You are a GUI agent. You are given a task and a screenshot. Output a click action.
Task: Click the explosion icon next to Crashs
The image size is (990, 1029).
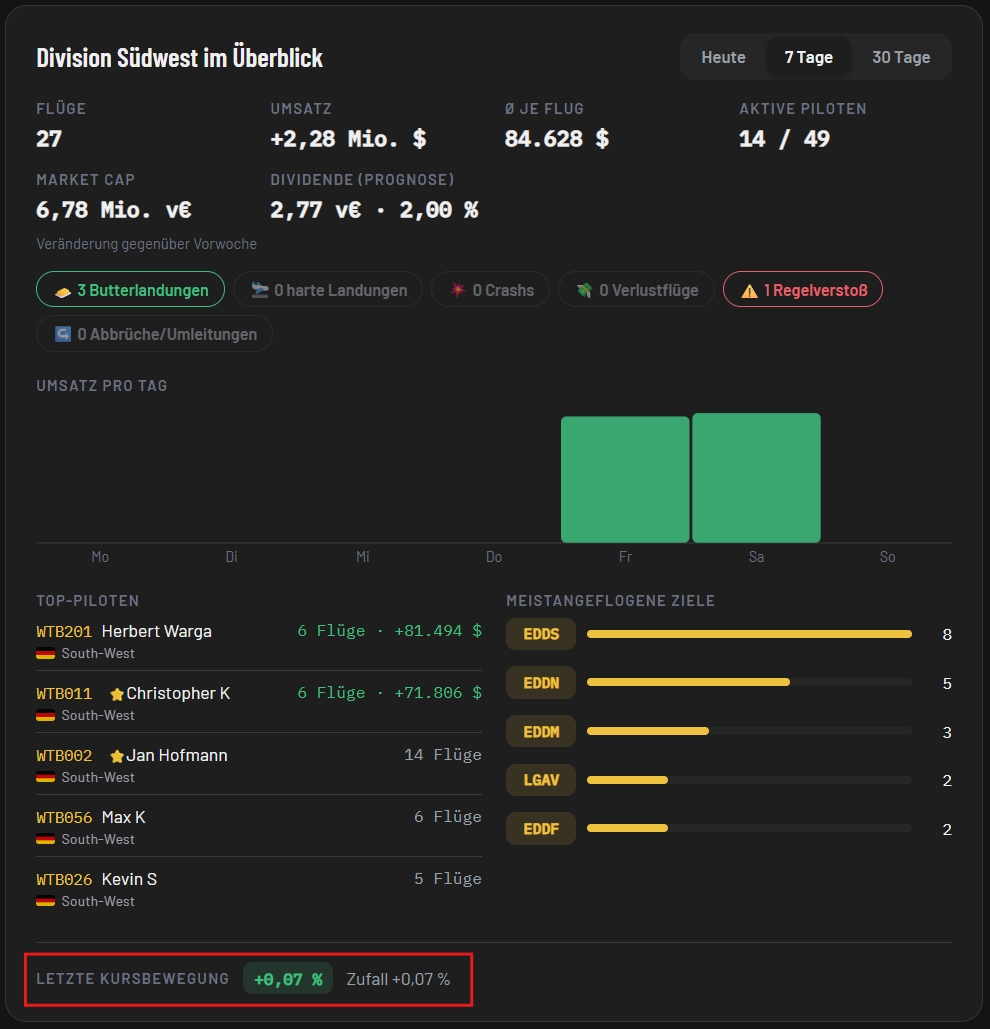(458, 290)
